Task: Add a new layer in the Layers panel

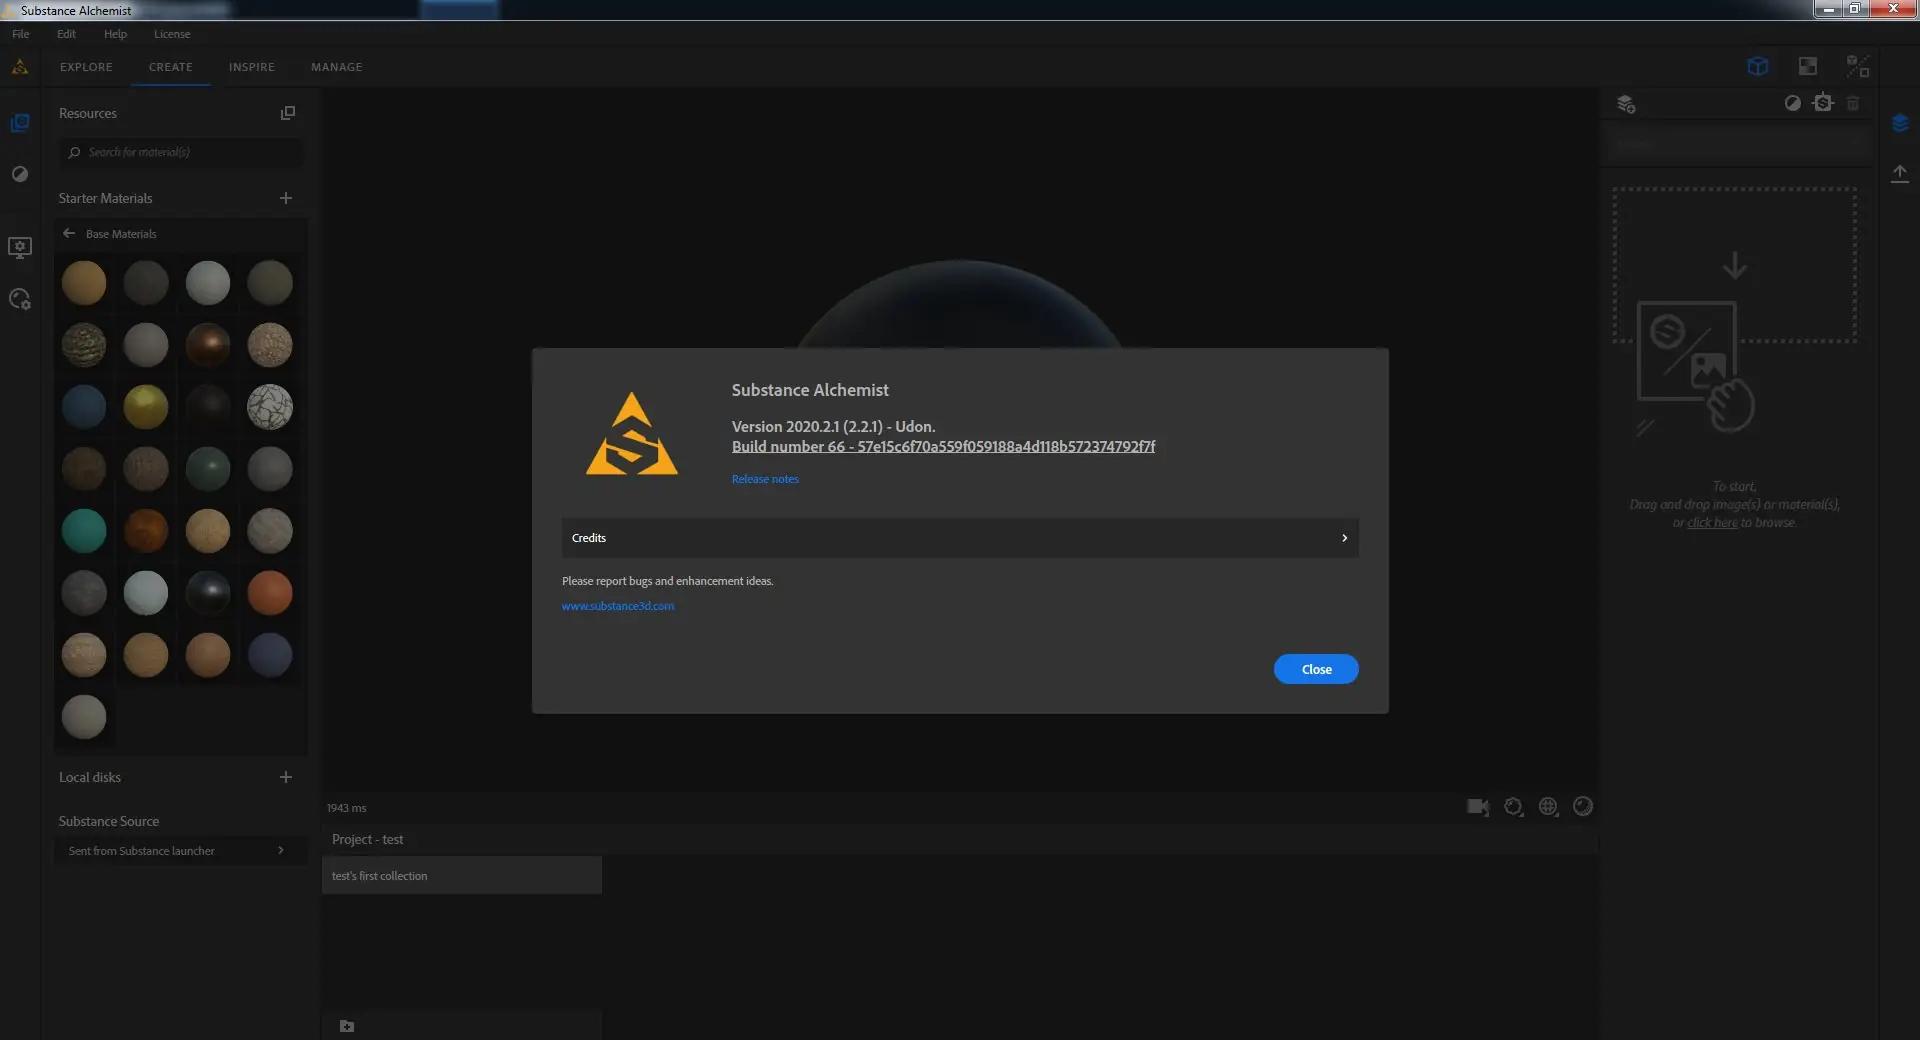Action: pos(1625,103)
